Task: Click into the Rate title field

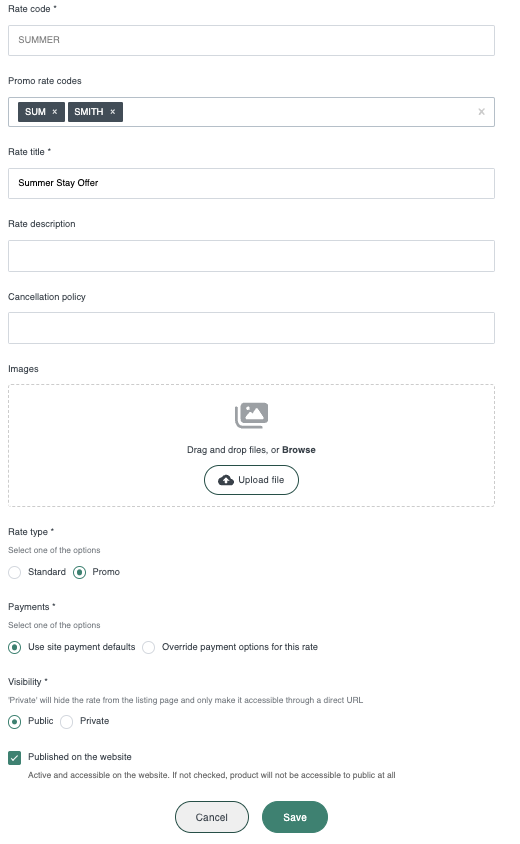Action: coord(251,184)
